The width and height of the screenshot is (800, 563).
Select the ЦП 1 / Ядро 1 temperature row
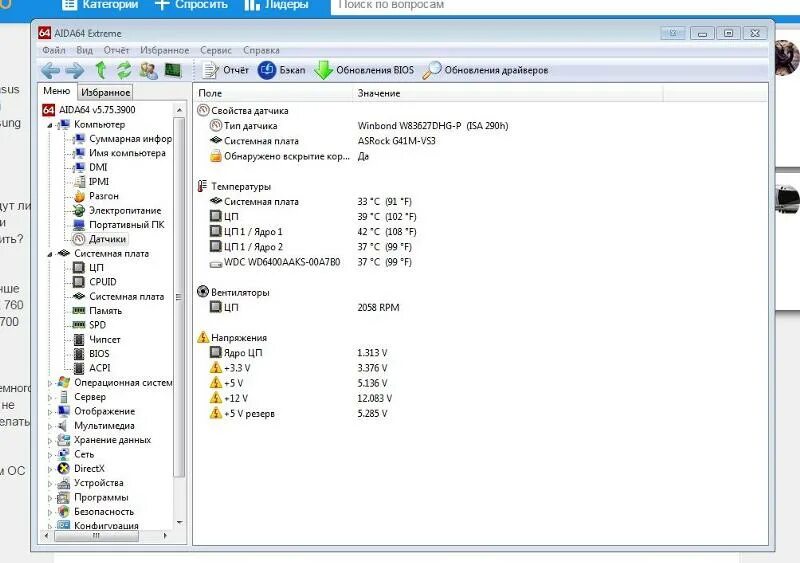tap(313, 232)
